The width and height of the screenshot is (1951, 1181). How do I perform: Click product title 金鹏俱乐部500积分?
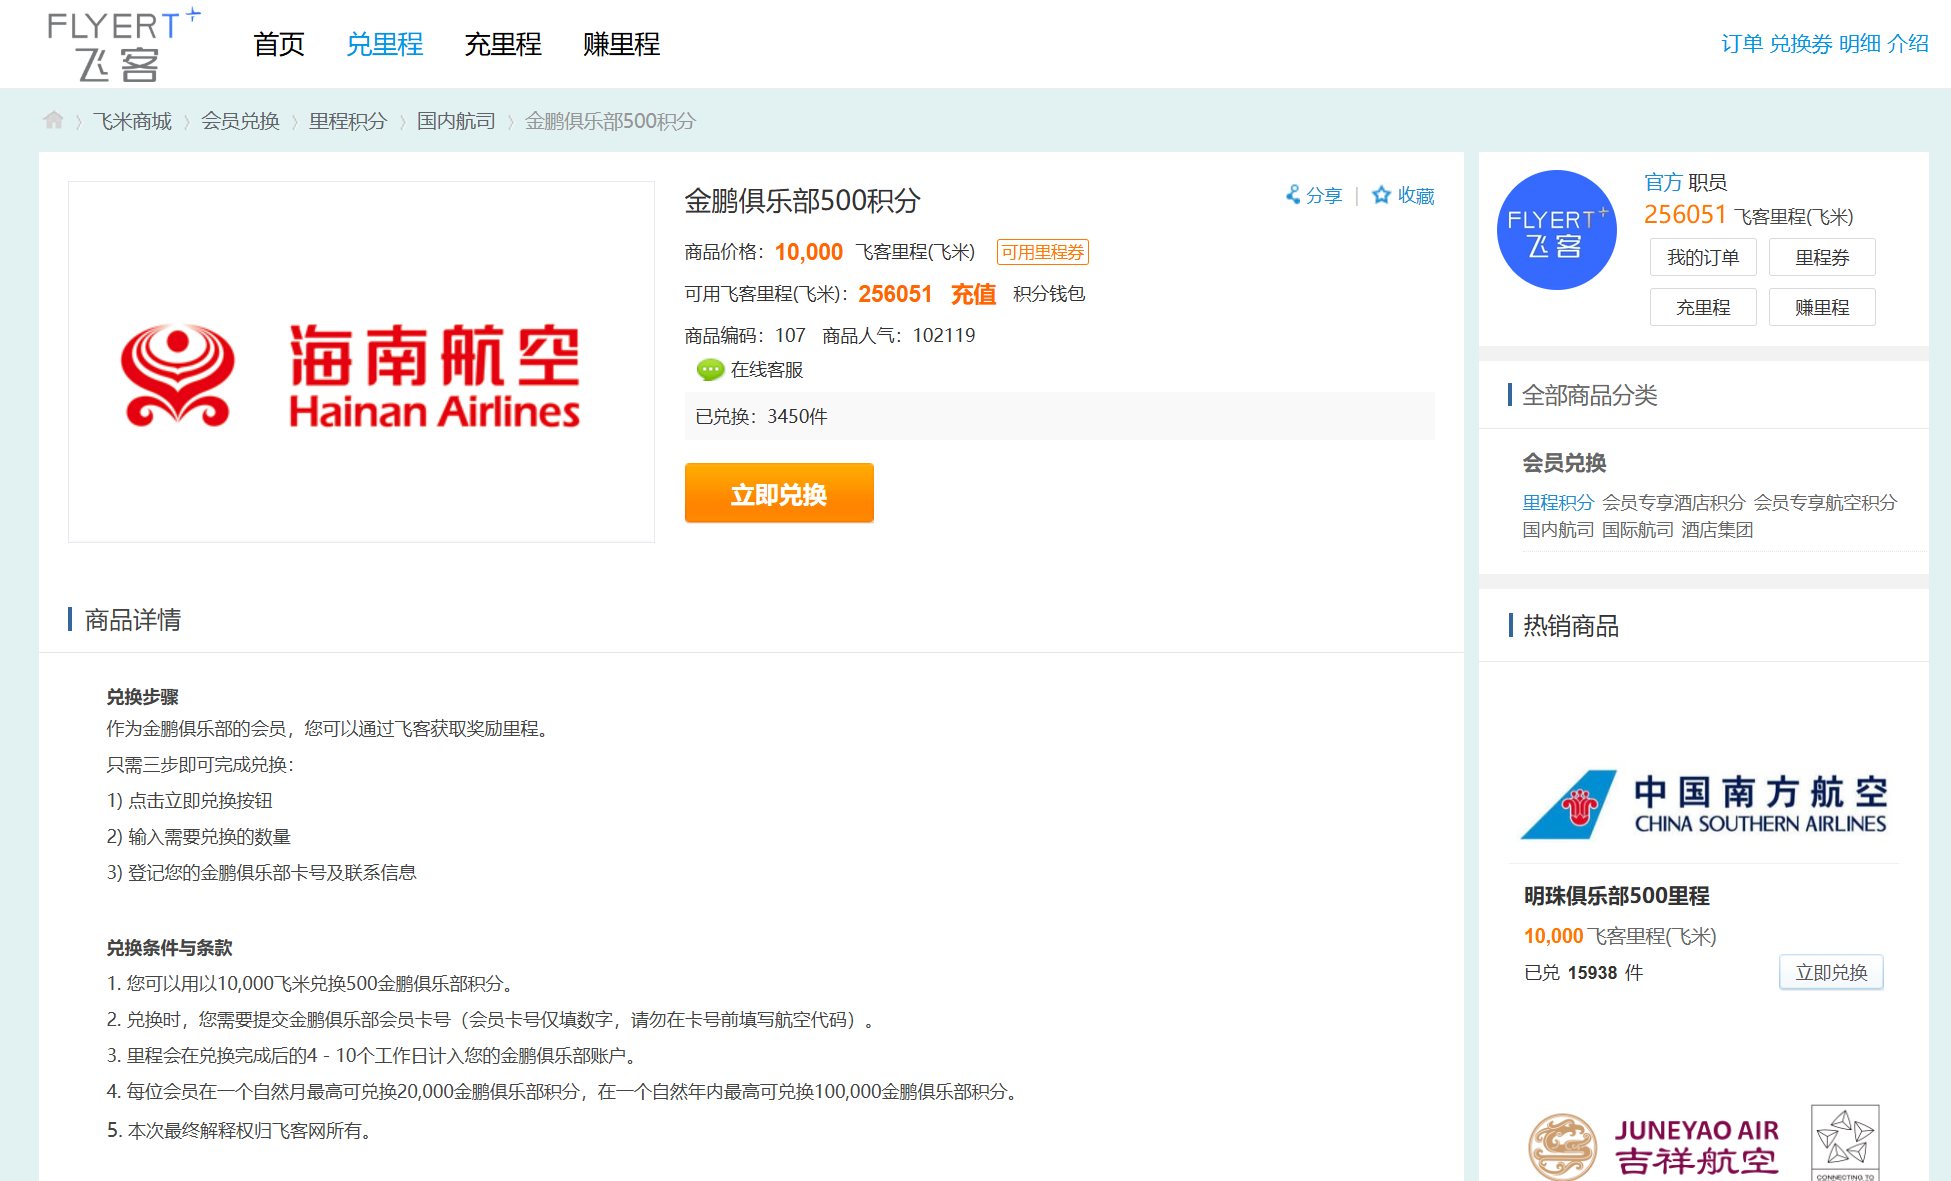point(802,201)
